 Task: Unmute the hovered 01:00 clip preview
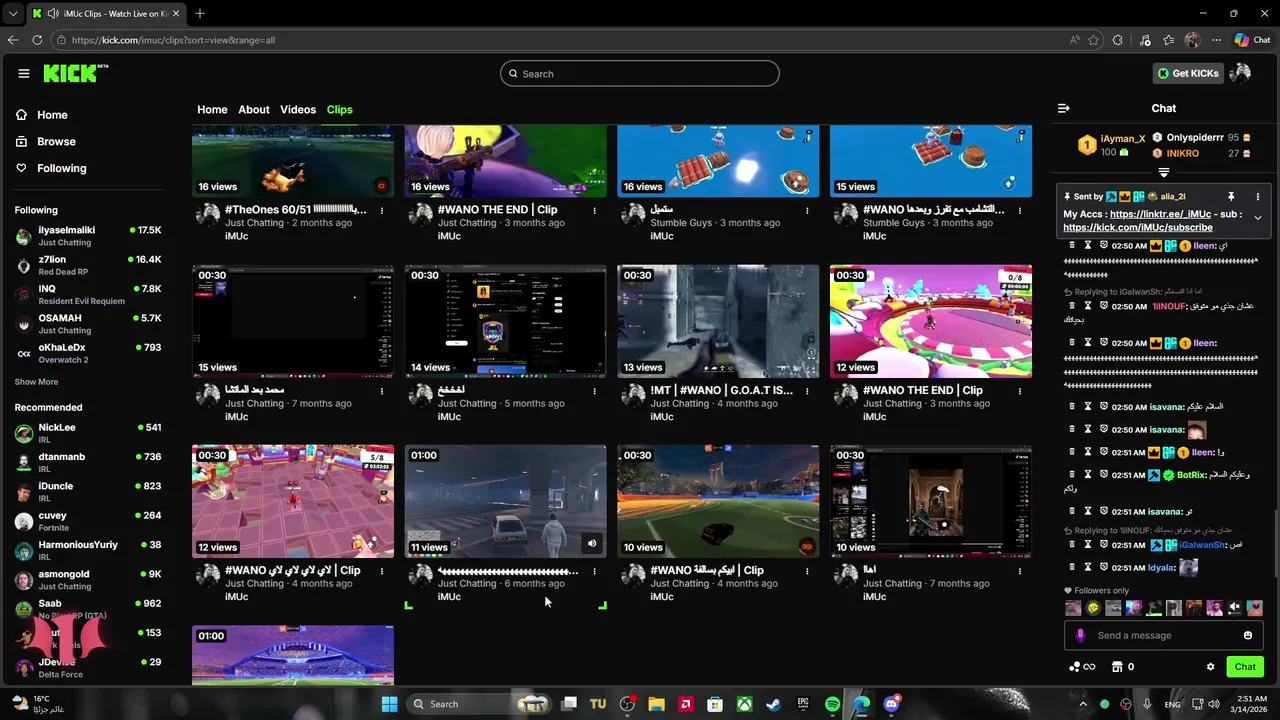click(x=592, y=544)
